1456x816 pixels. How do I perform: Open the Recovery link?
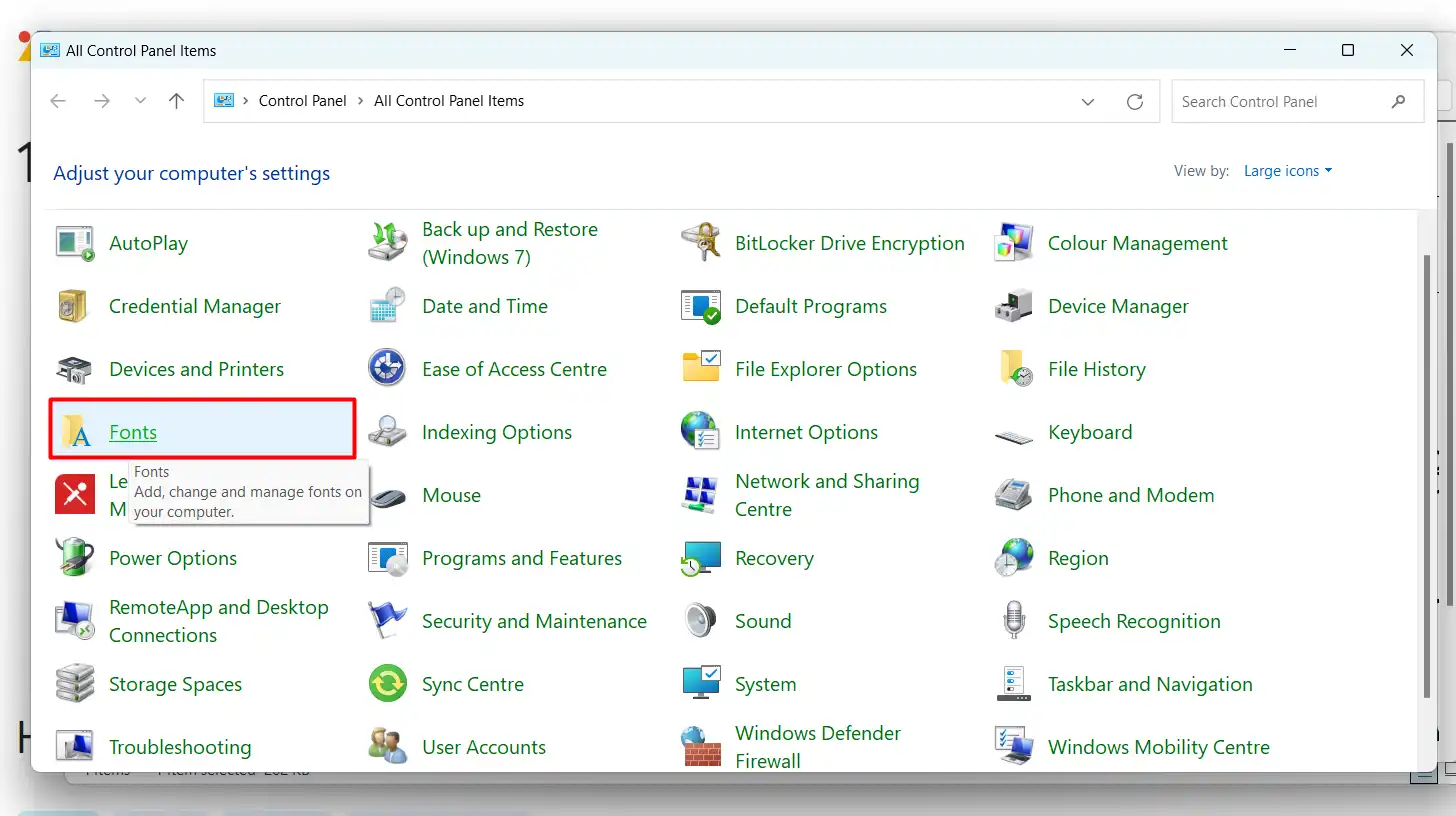(x=774, y=558)
